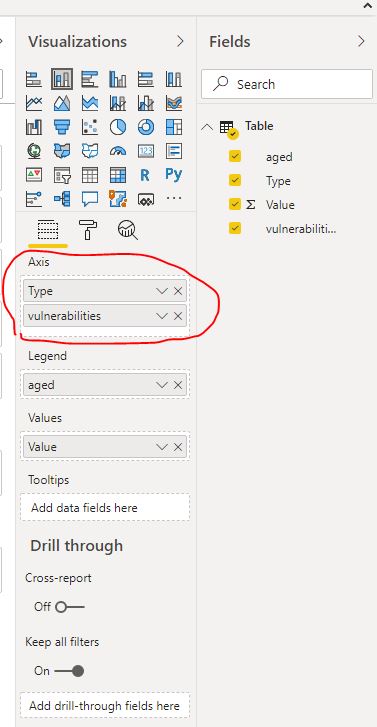Click the Tooltips 'Add data fields here' well

click(x=105, y=508)
